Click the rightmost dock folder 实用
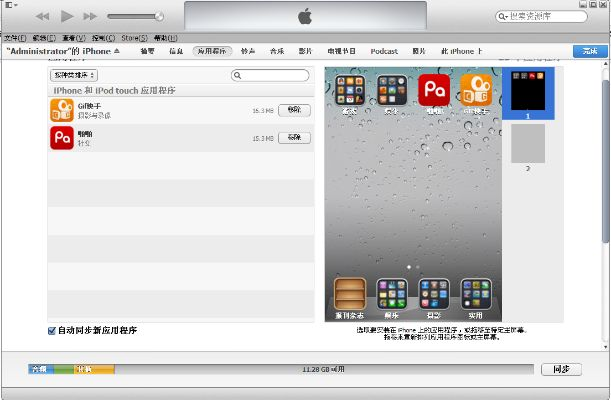 point(475,293)
